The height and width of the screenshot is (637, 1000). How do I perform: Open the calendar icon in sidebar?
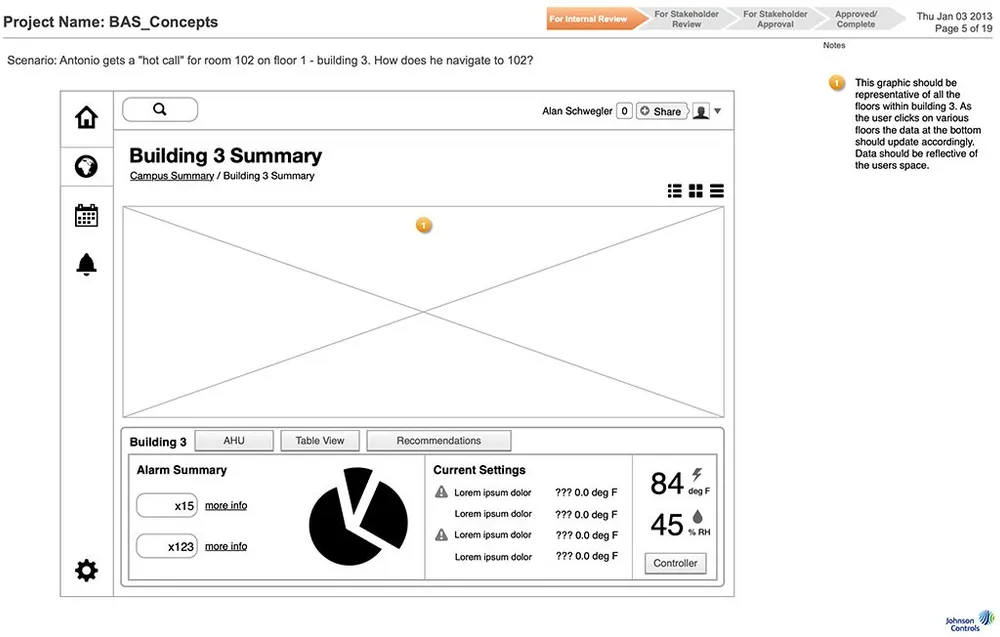click(86, 216)
